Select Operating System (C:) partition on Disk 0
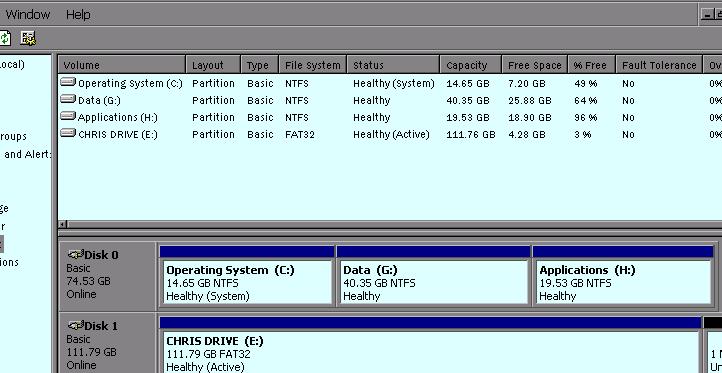 click(246, 275)
